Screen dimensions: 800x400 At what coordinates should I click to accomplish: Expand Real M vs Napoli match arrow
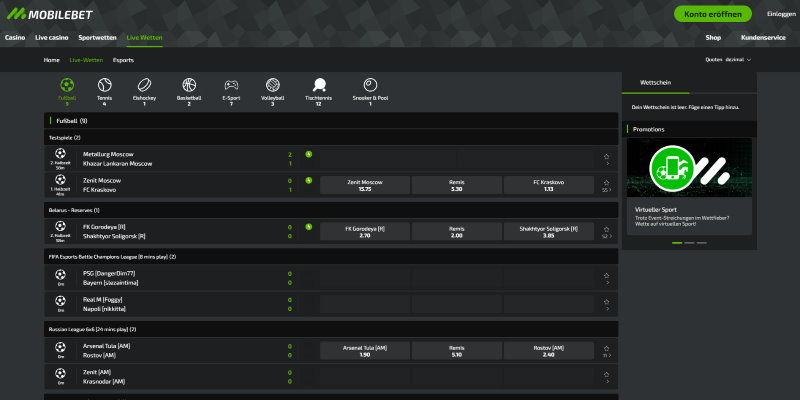pos(607,309)
